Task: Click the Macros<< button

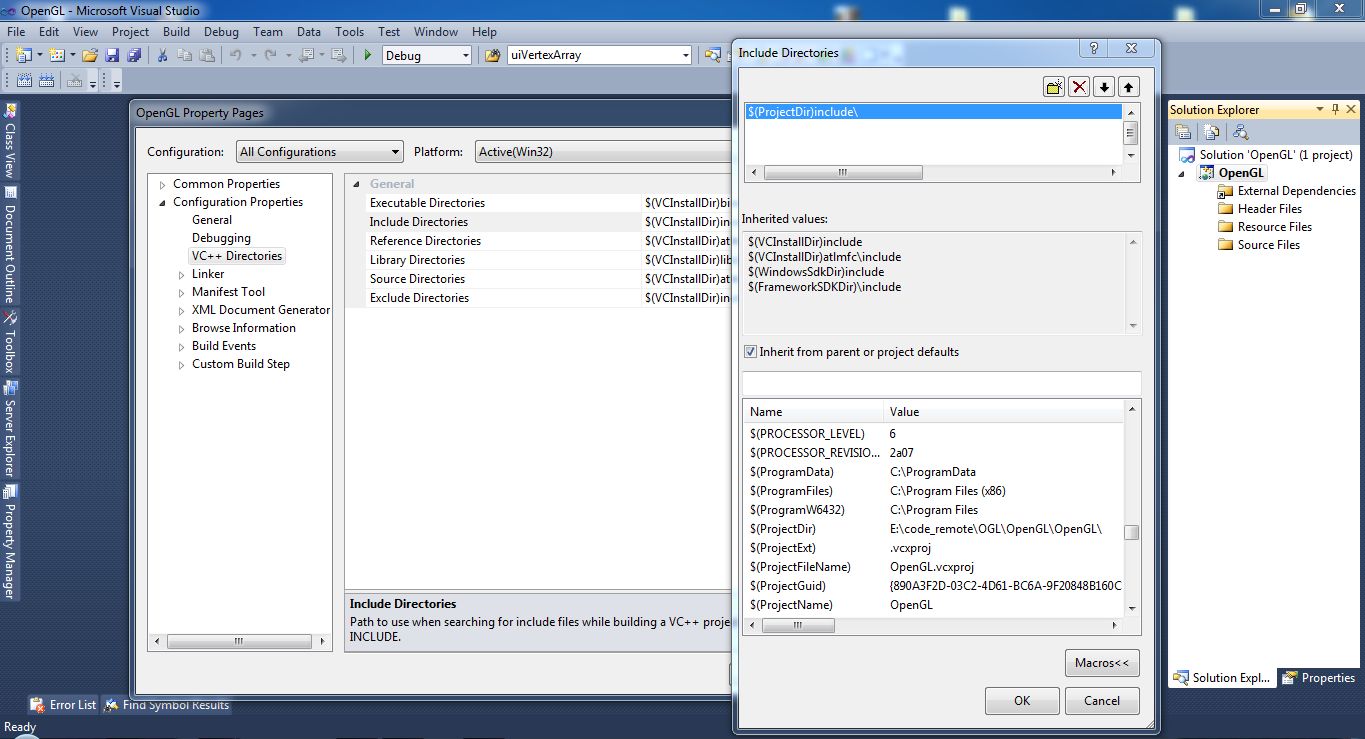Action: pyautogui.click(x=1102, y=663)
